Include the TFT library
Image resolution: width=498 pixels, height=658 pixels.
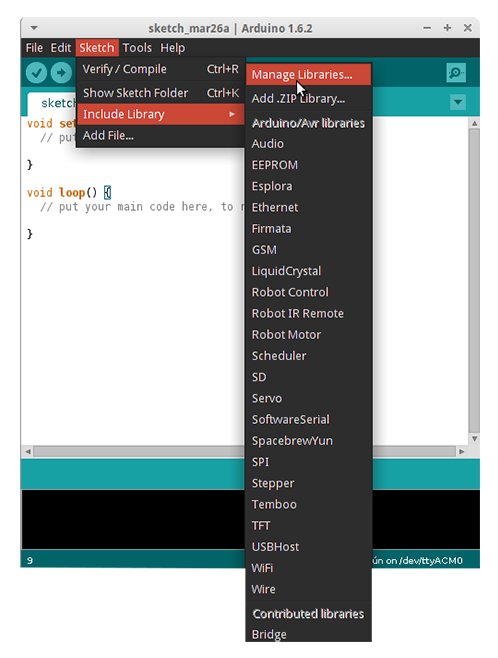click(309, 525)
